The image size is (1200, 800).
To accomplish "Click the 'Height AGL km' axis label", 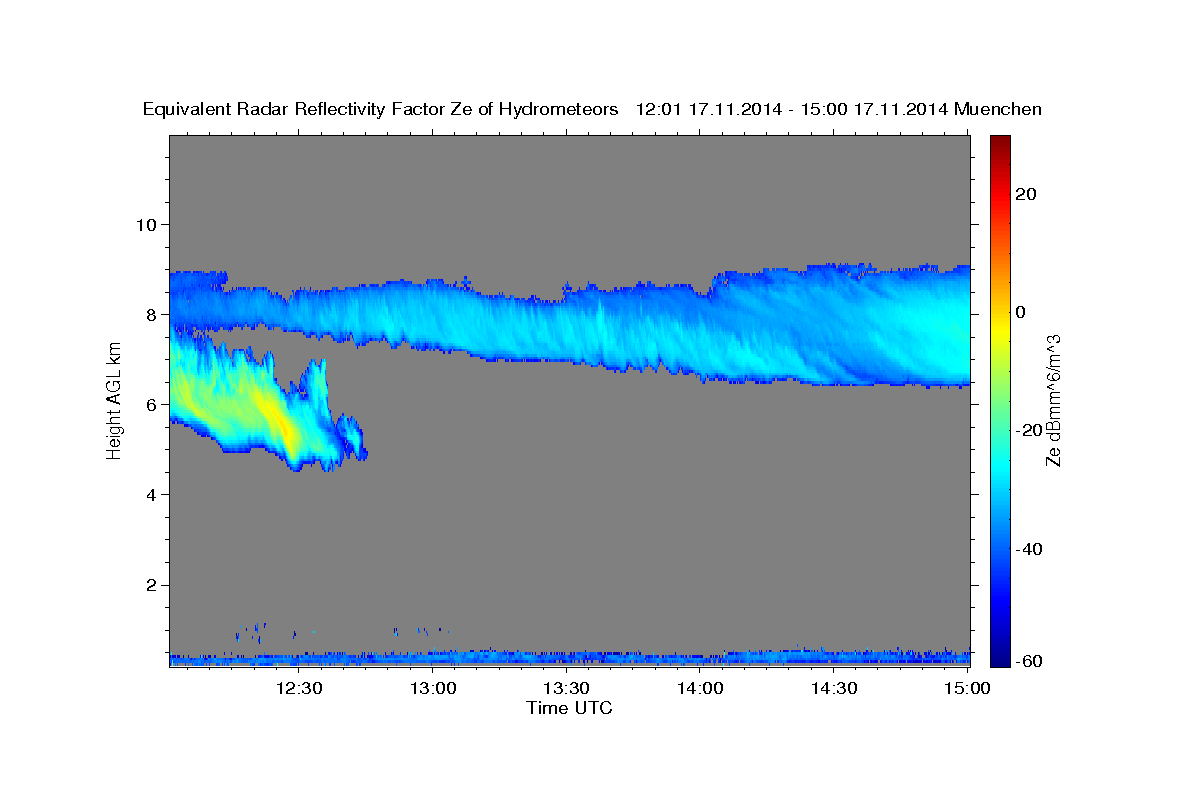I will [x=114, y=401].
